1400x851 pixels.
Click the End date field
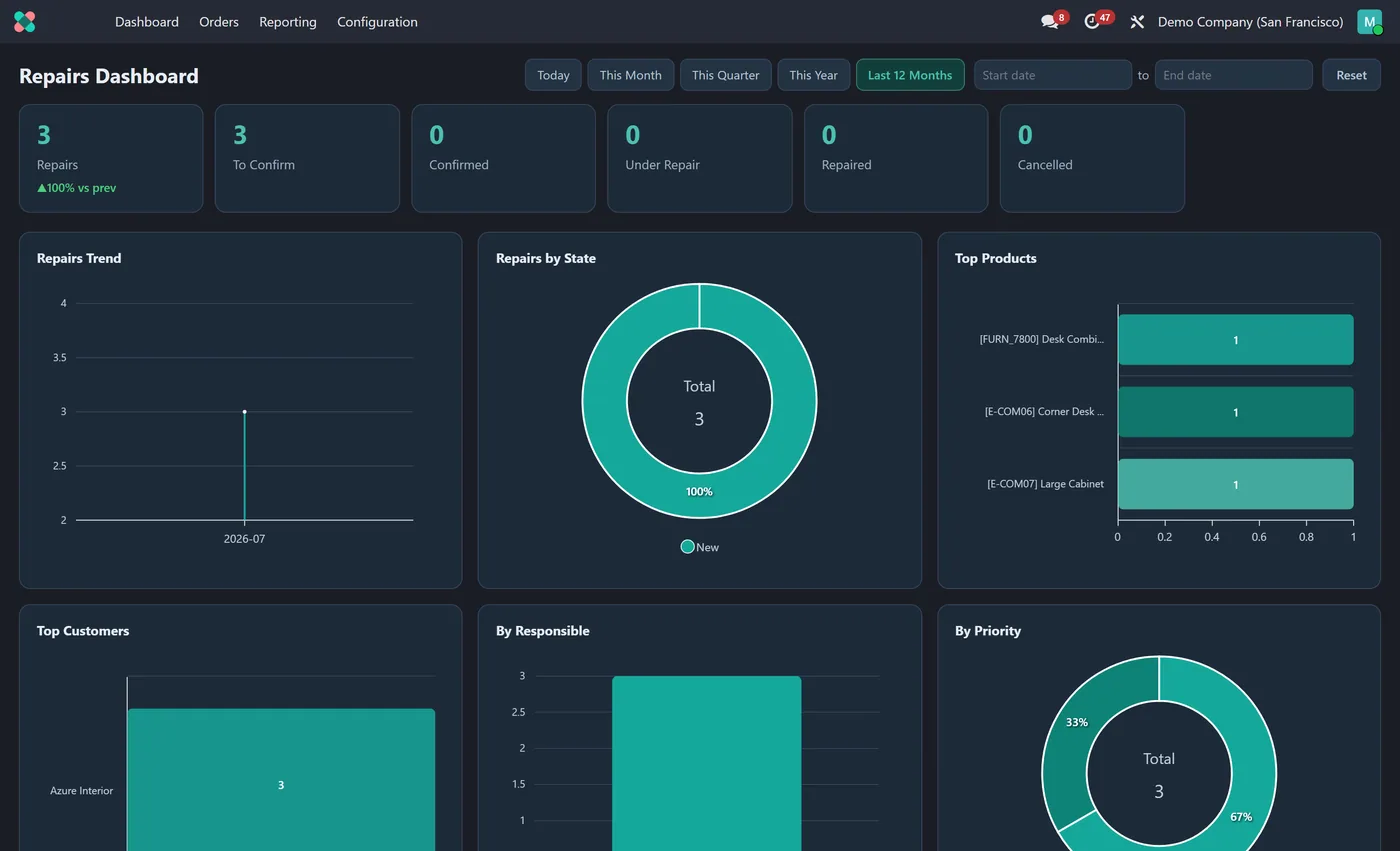tap(1234, 75)
